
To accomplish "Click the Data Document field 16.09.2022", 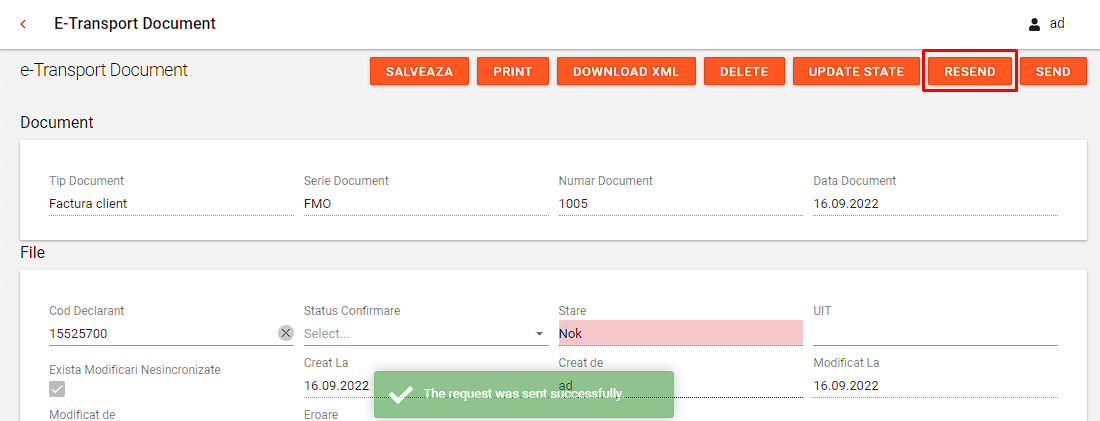I will coord(935,203).
